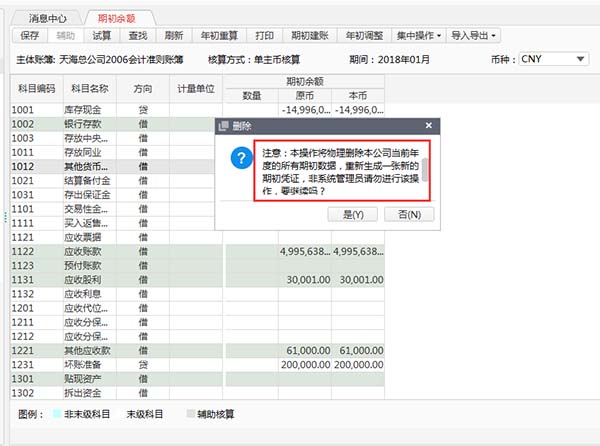Click 科目名称 column header
Image resolution: width=600 pixels, height=446 pixels.
[90, 89]
